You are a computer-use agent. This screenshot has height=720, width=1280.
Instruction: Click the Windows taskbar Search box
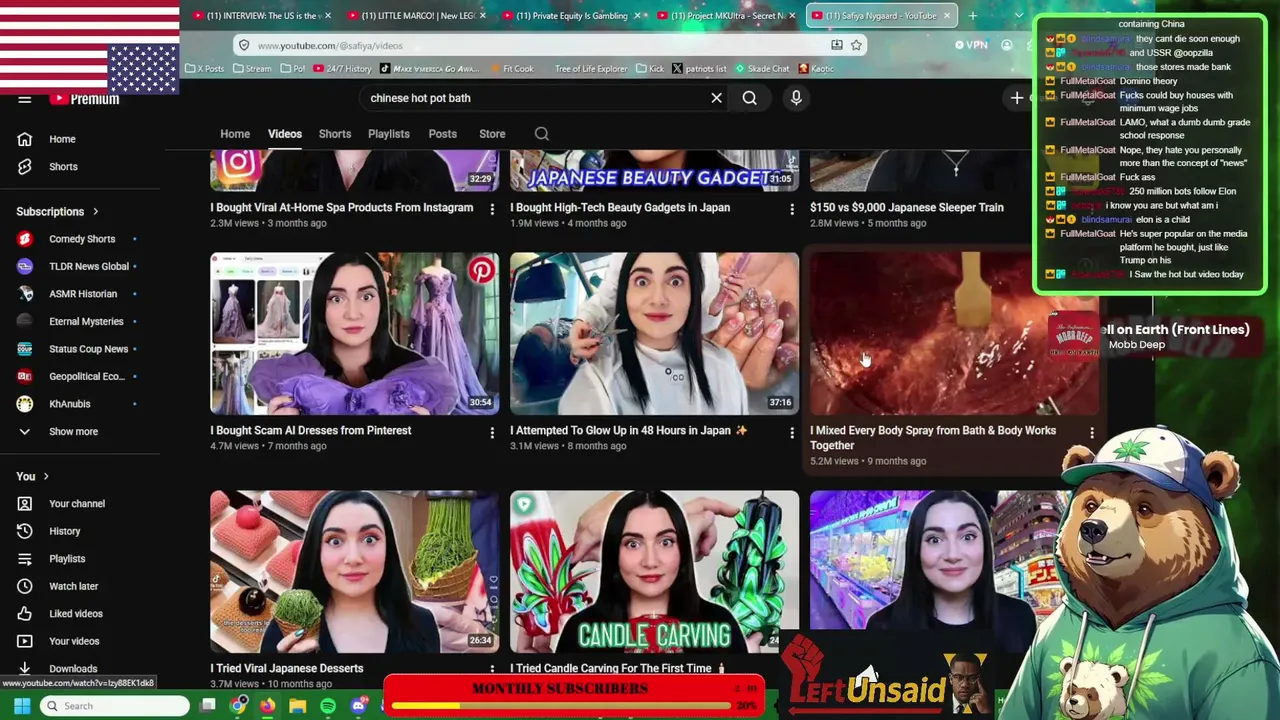(x=116, y=706)
